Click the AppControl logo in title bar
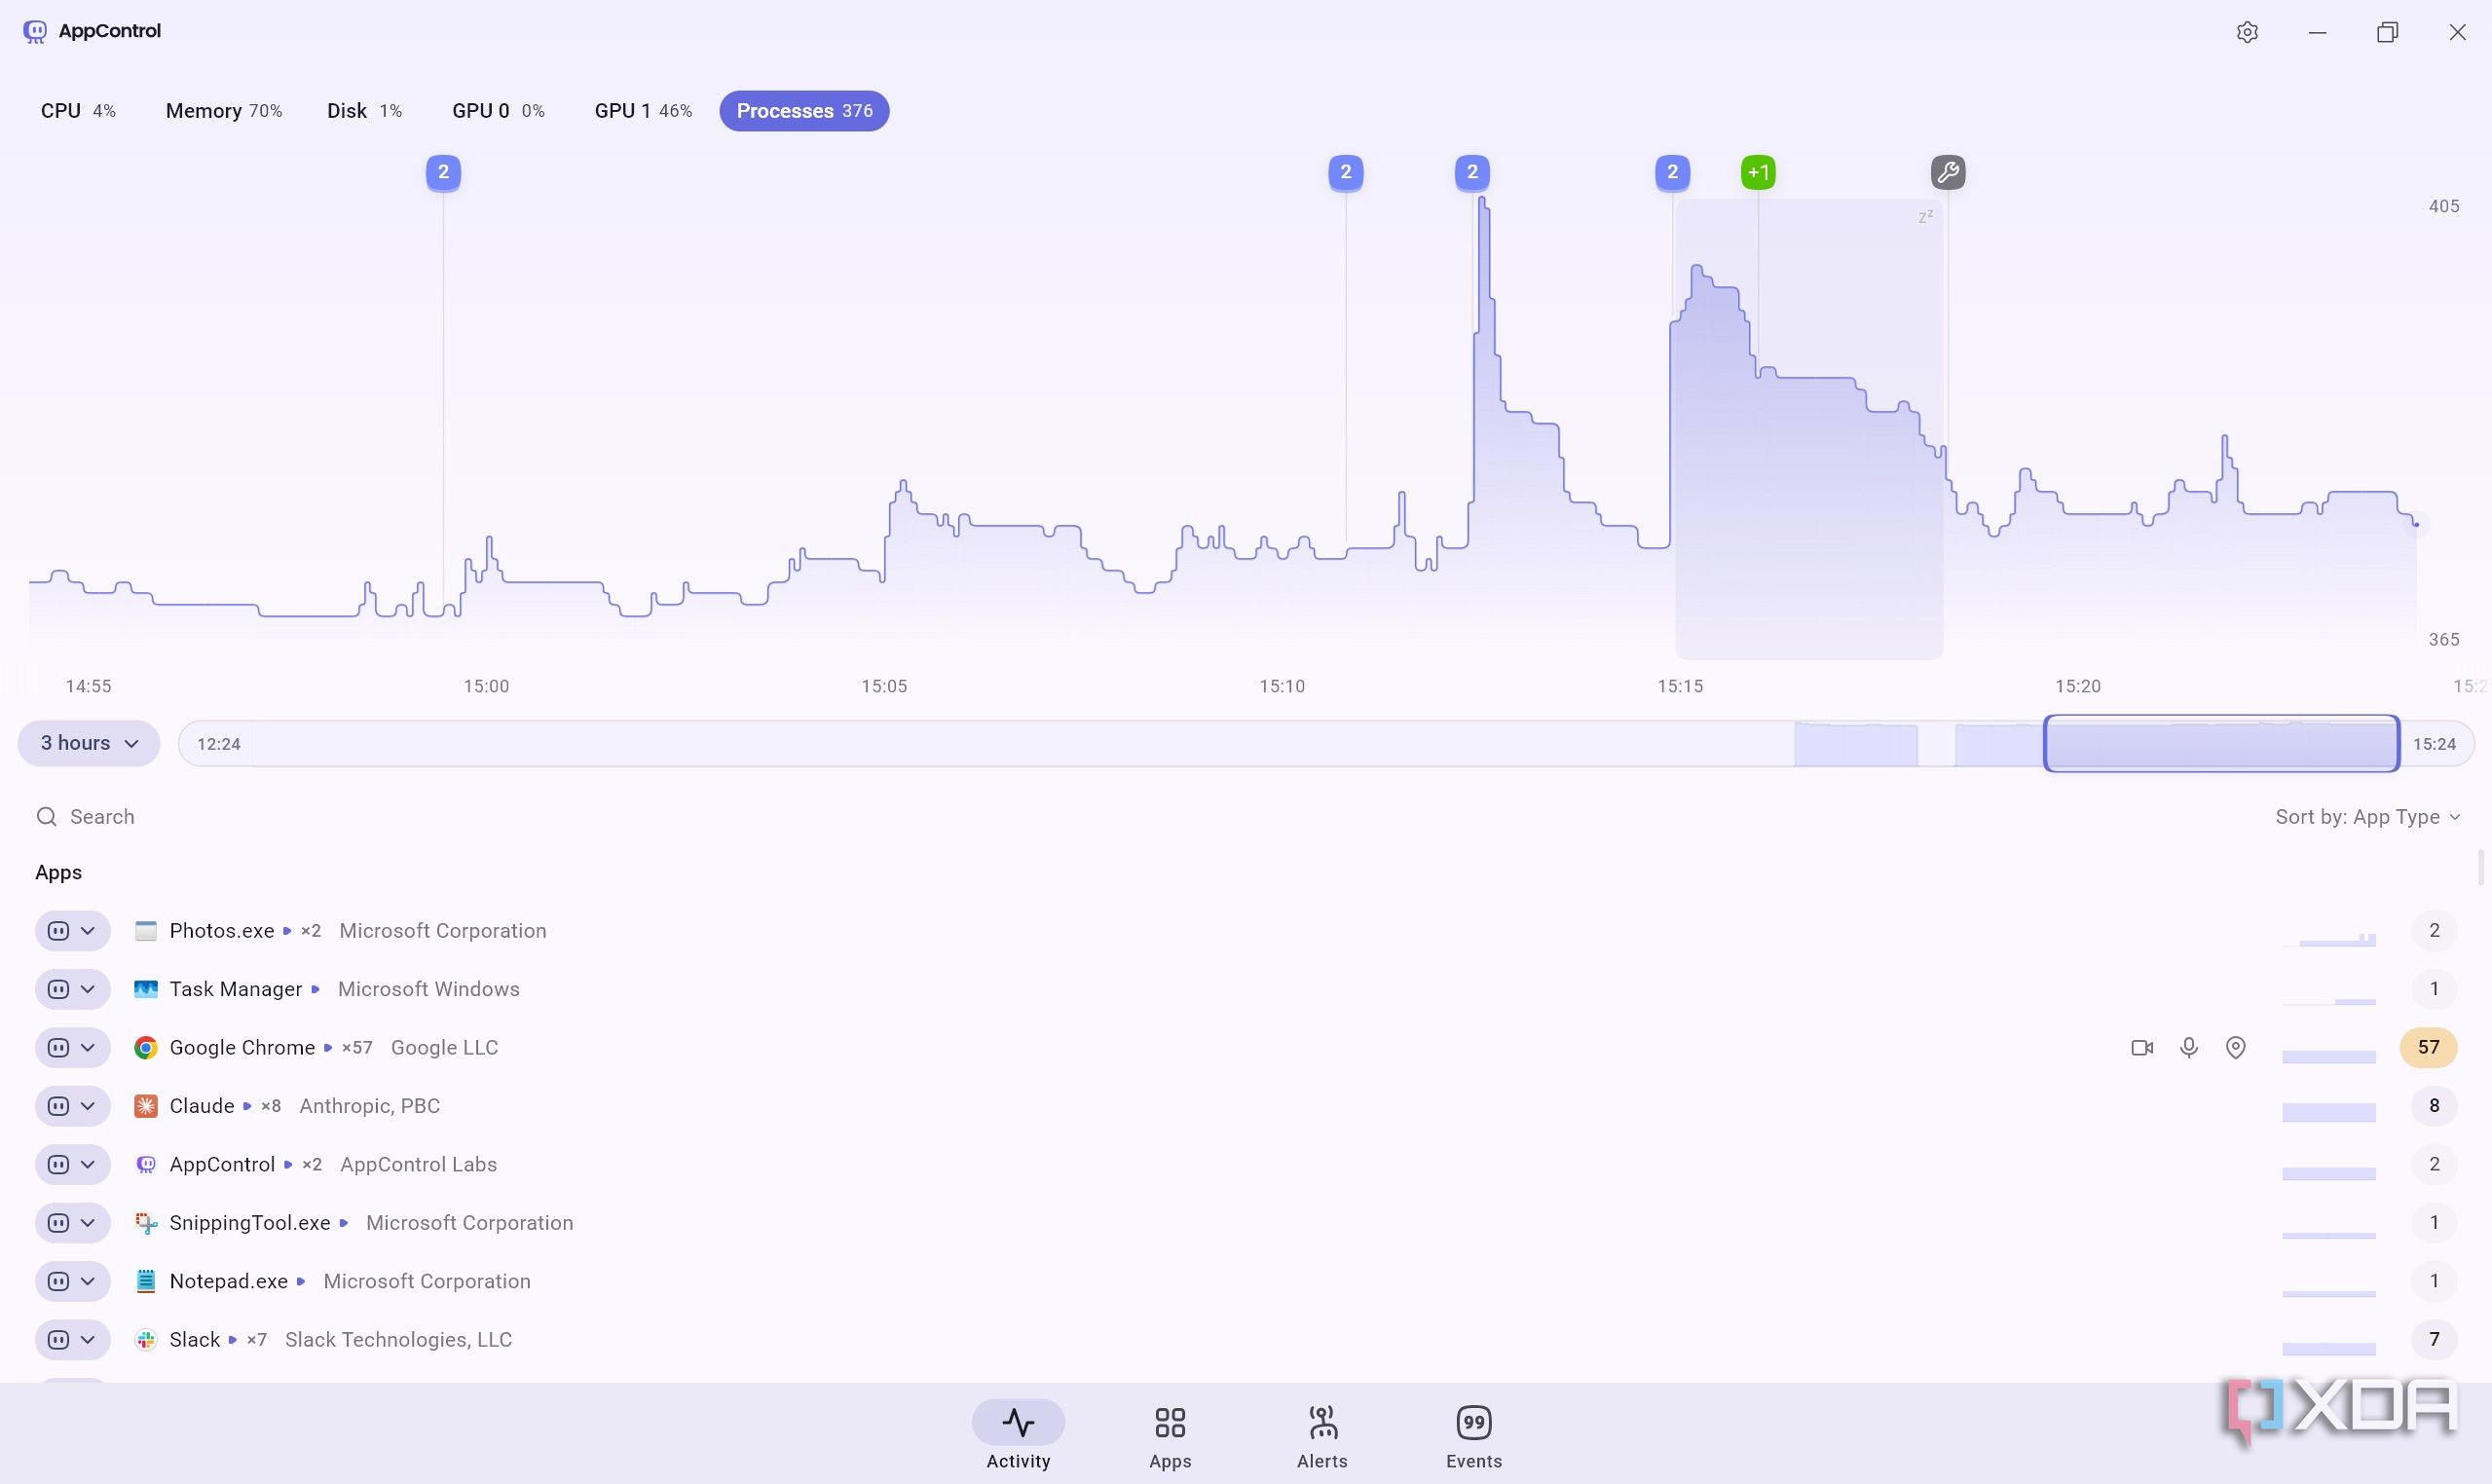This screenshot has width=2492, height=1484. tap(35, 31)
